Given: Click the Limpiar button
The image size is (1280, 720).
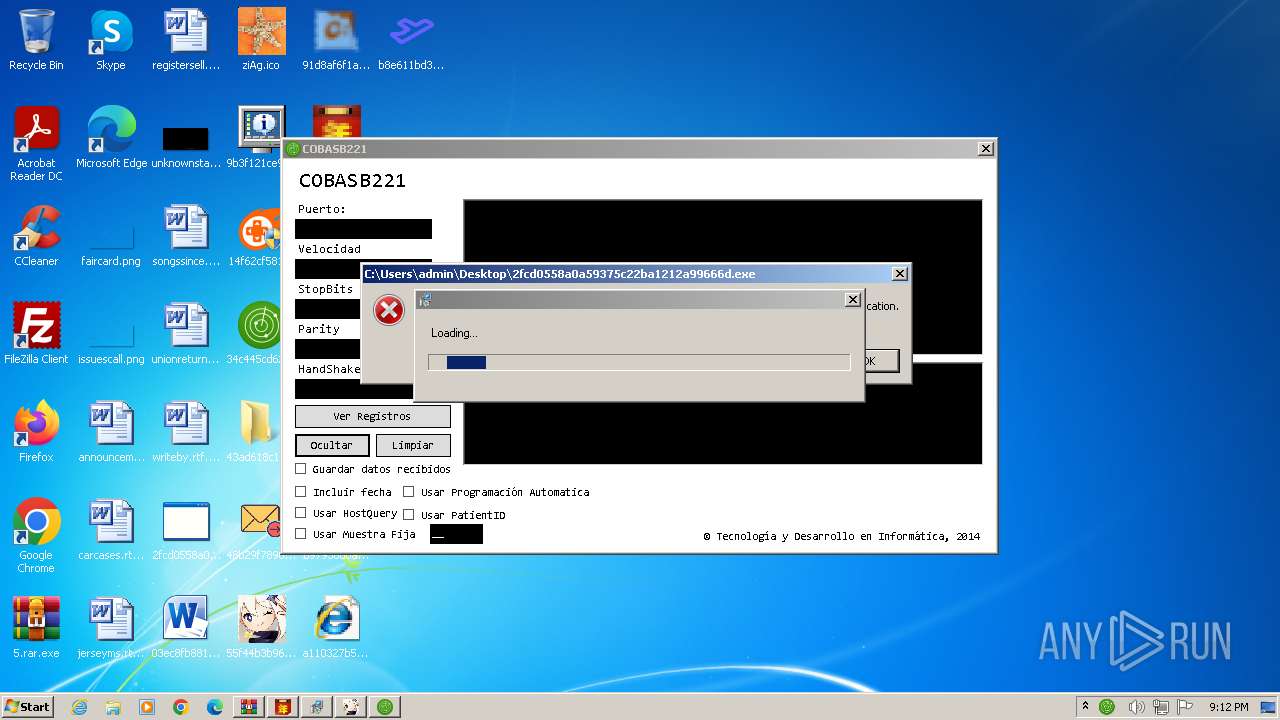Looking at the screenshot, I should [413, 445].
